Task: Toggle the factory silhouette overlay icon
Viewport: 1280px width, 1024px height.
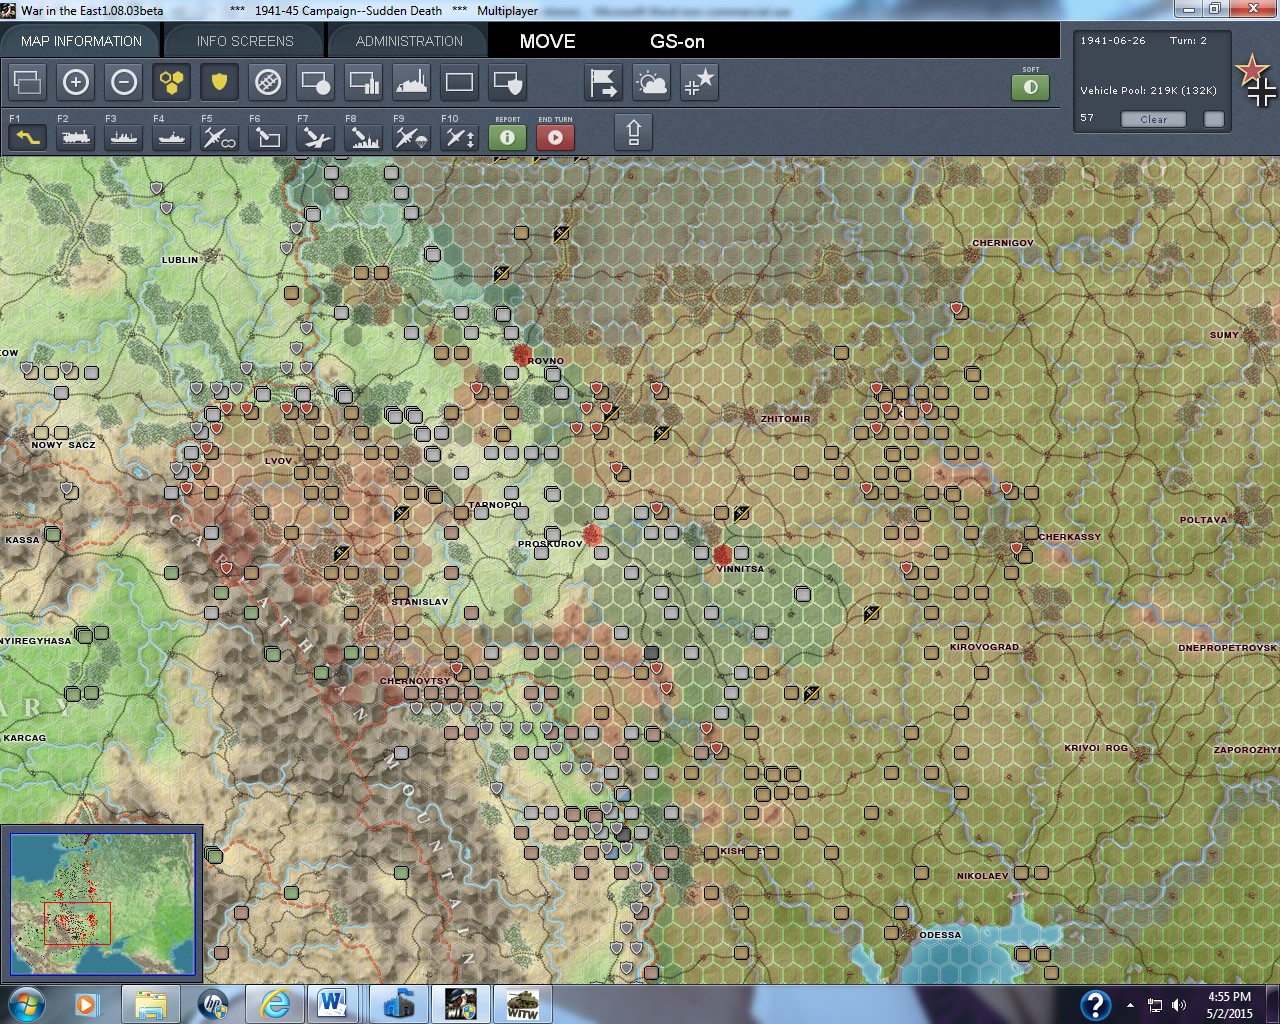Action: (412, 82)
